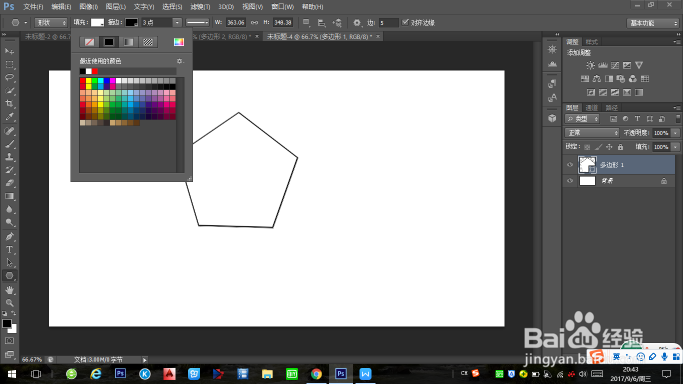
Task: Open path alignment button
Action: pyautogui.click(x=321, y=23)
